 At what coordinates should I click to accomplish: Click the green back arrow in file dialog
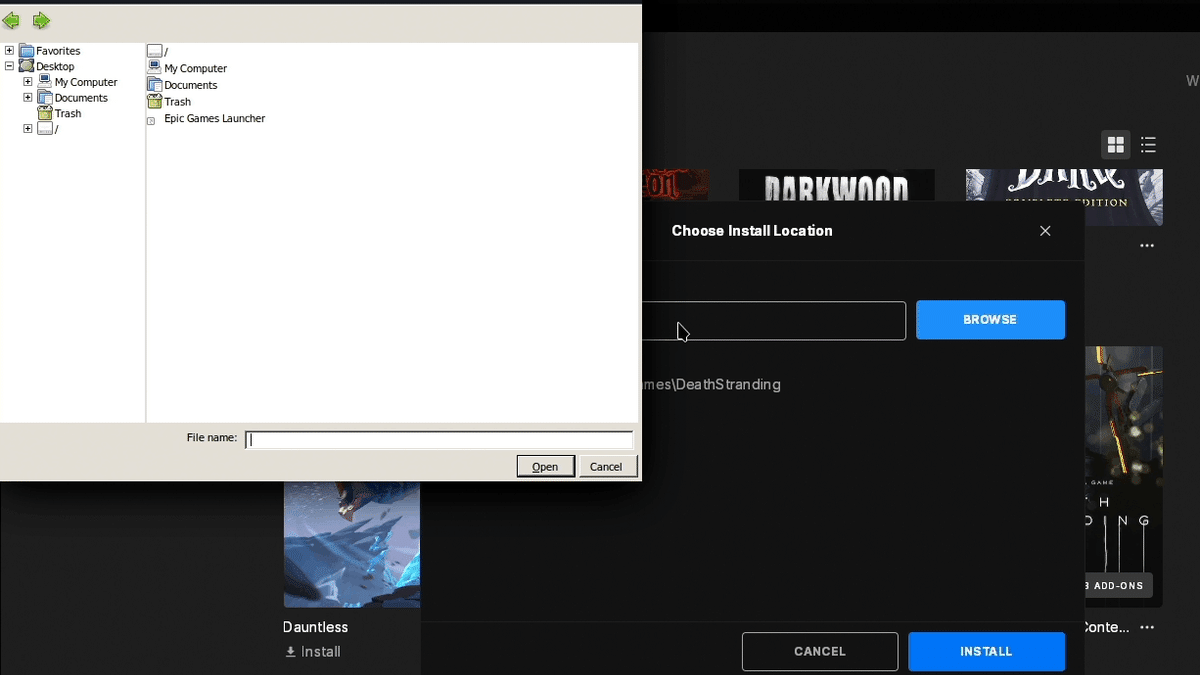pos(11,21)
